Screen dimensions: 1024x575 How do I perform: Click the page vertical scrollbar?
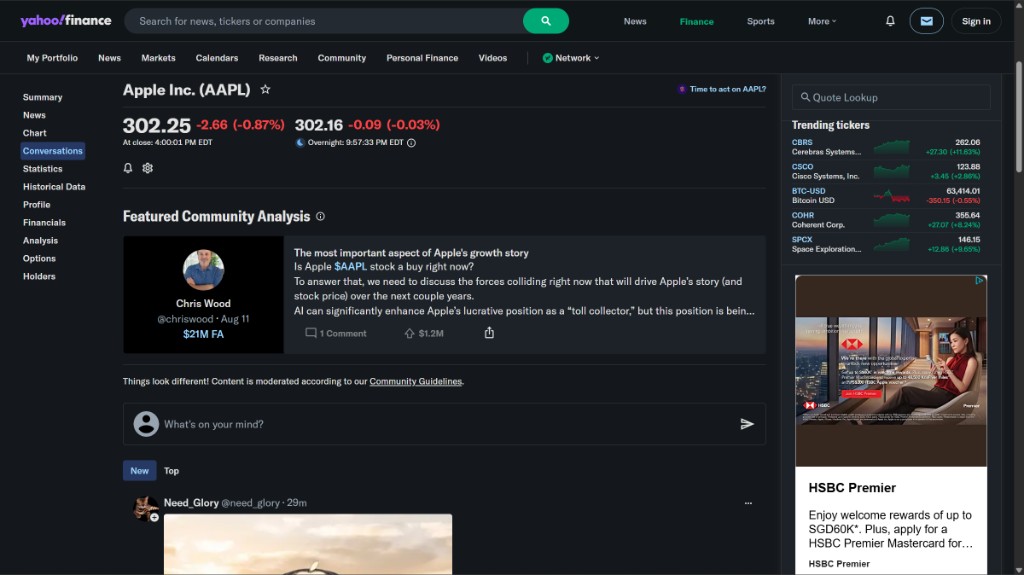pos(1019,118)
